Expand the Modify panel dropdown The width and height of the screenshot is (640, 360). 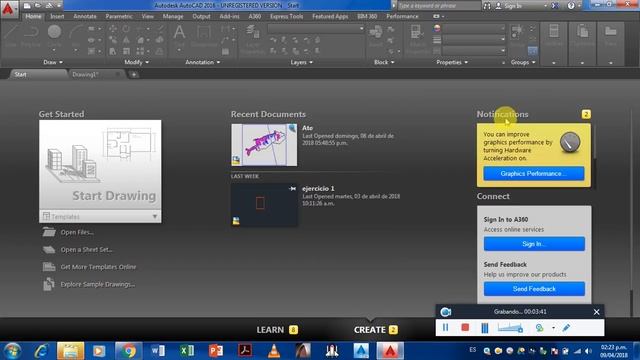coord(137,62)
